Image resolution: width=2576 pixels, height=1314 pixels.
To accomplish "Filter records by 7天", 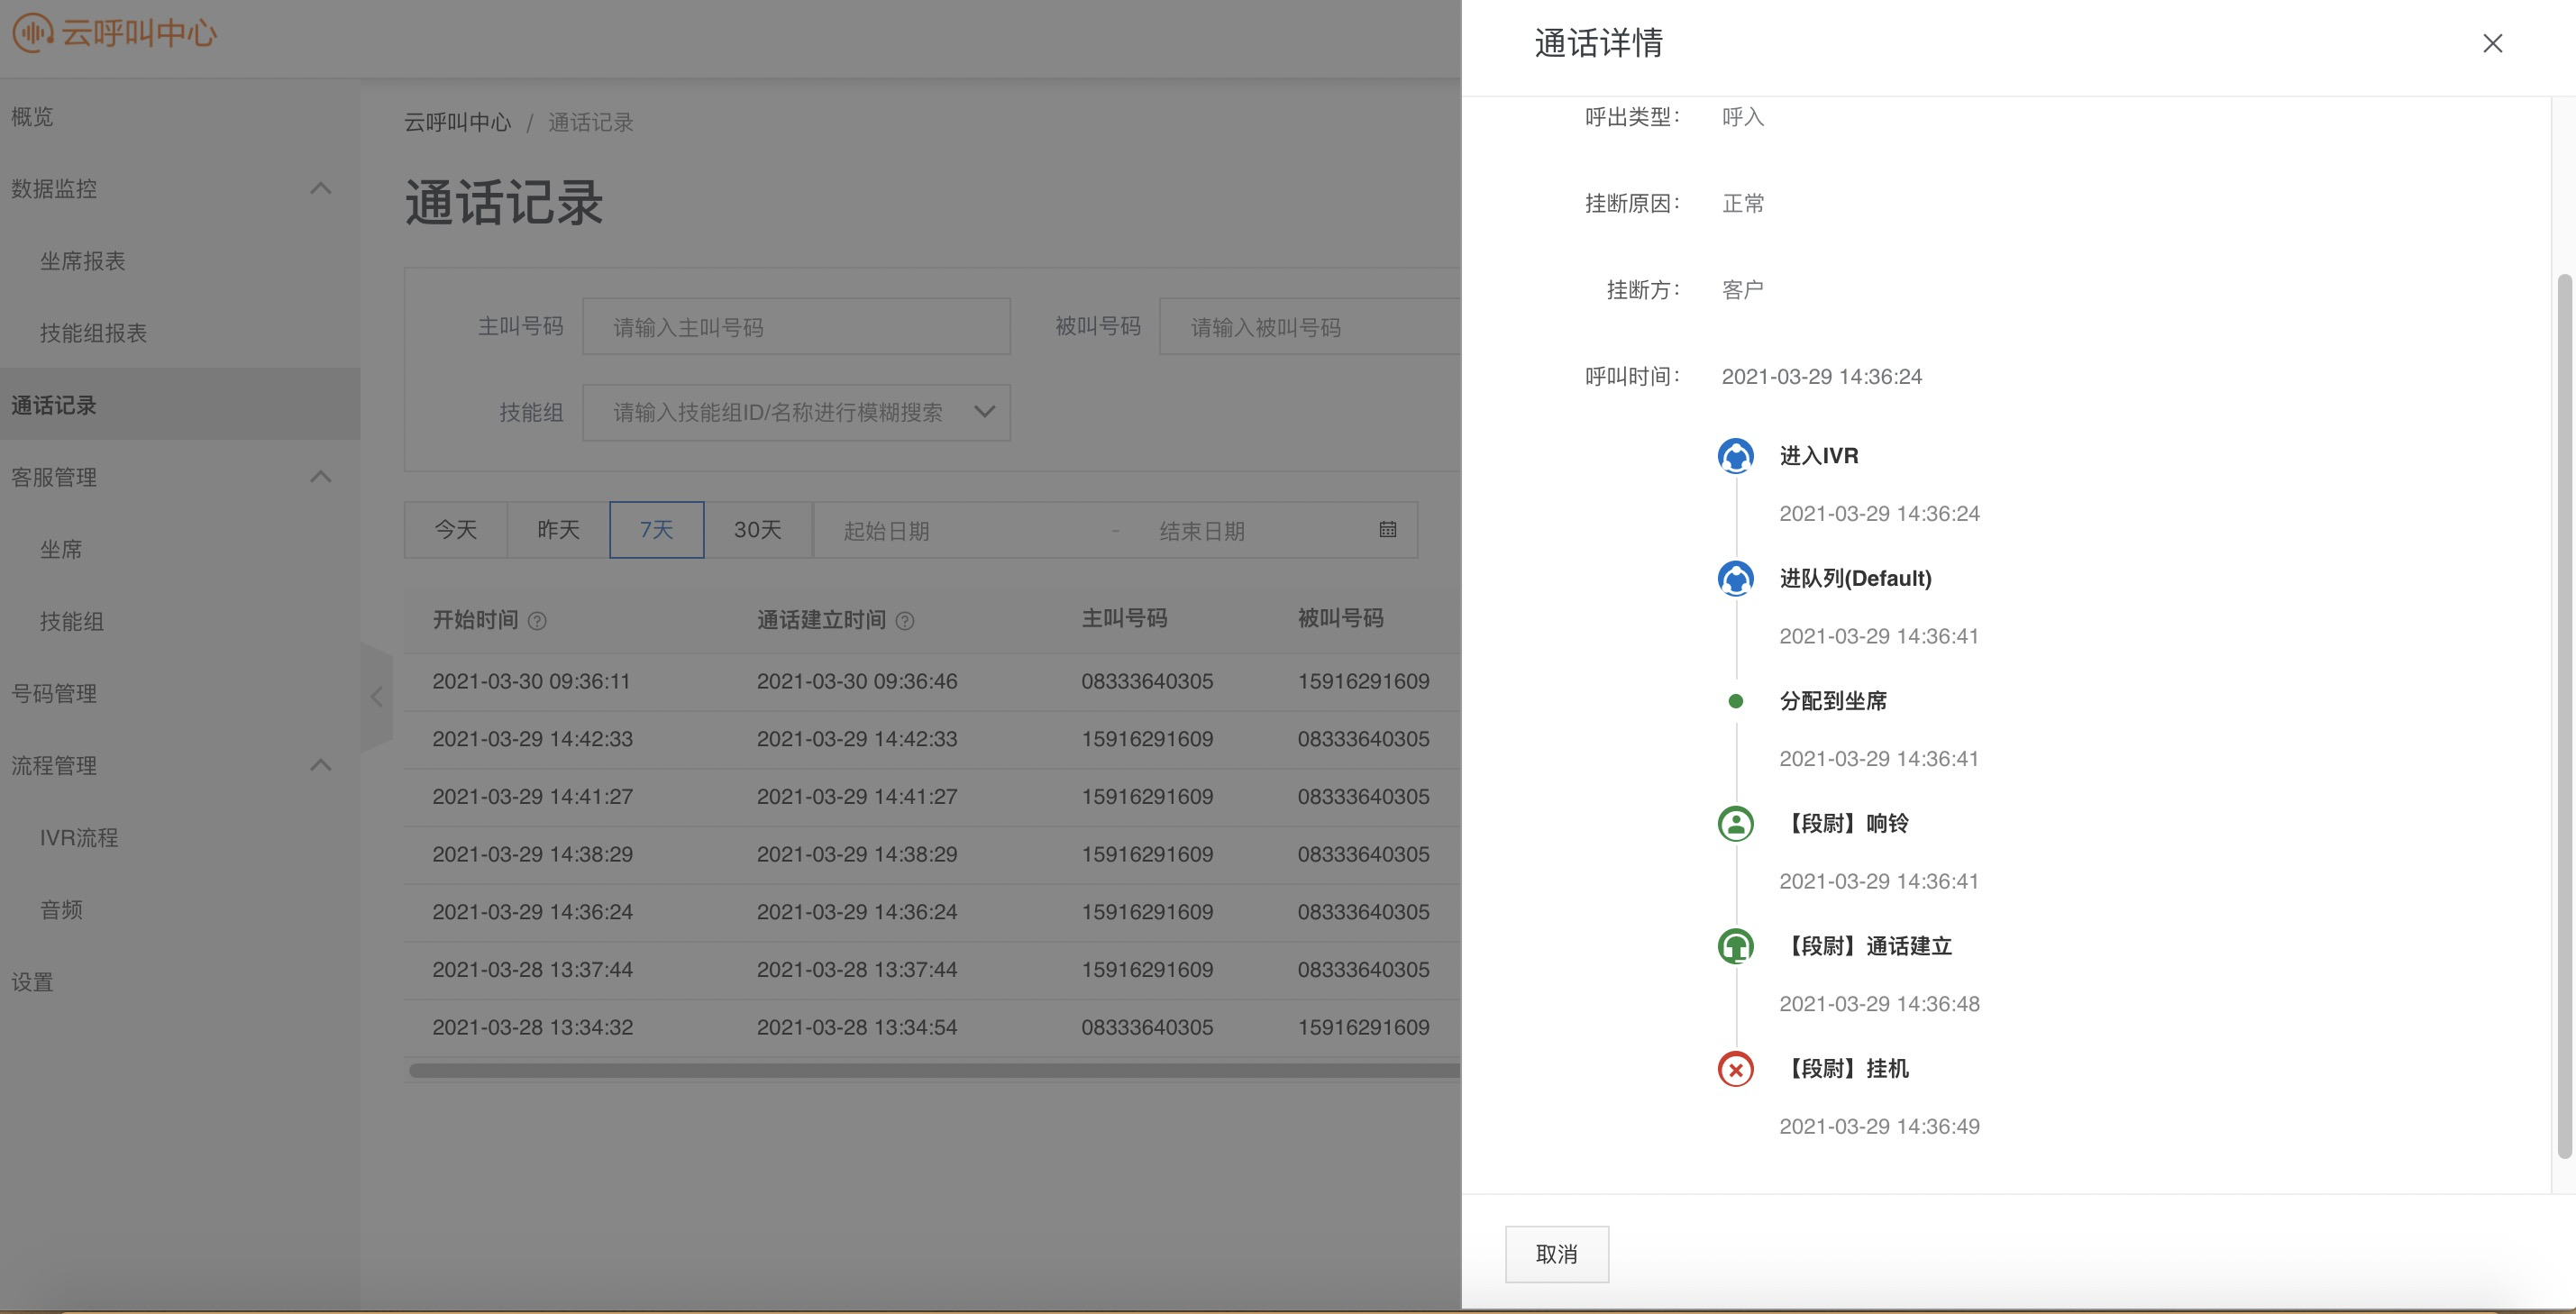I will coord(657,530).
